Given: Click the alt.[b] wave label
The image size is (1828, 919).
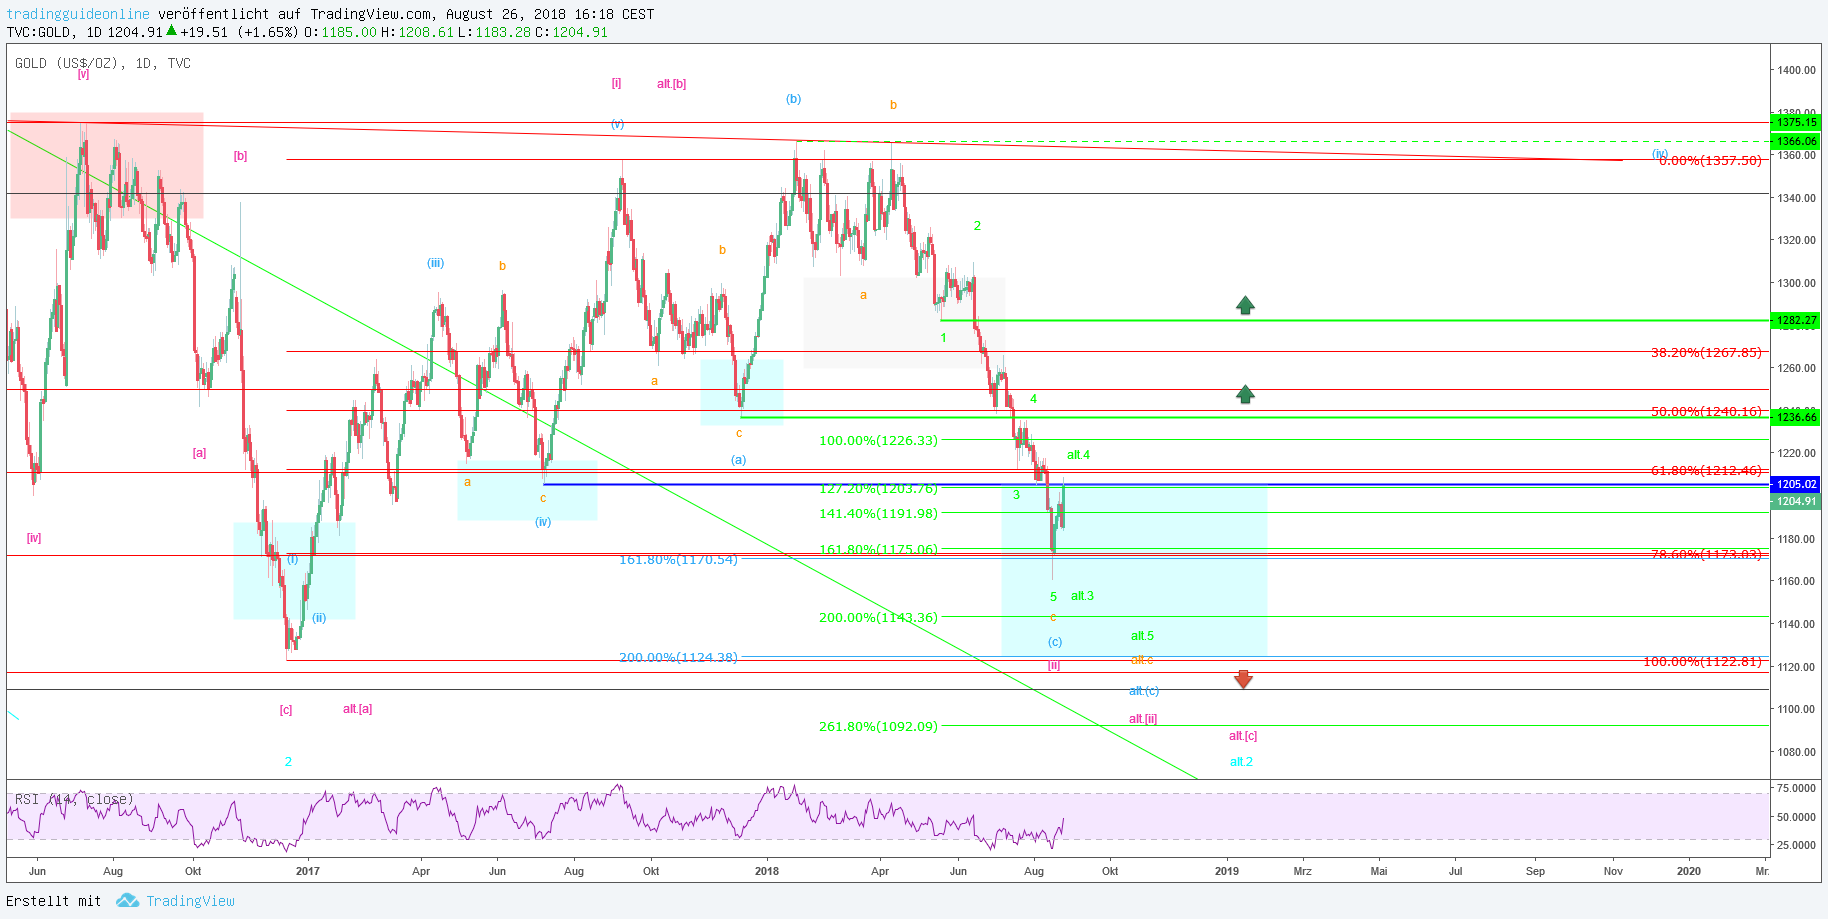Looking at the screenshot, I should (671, 84).
